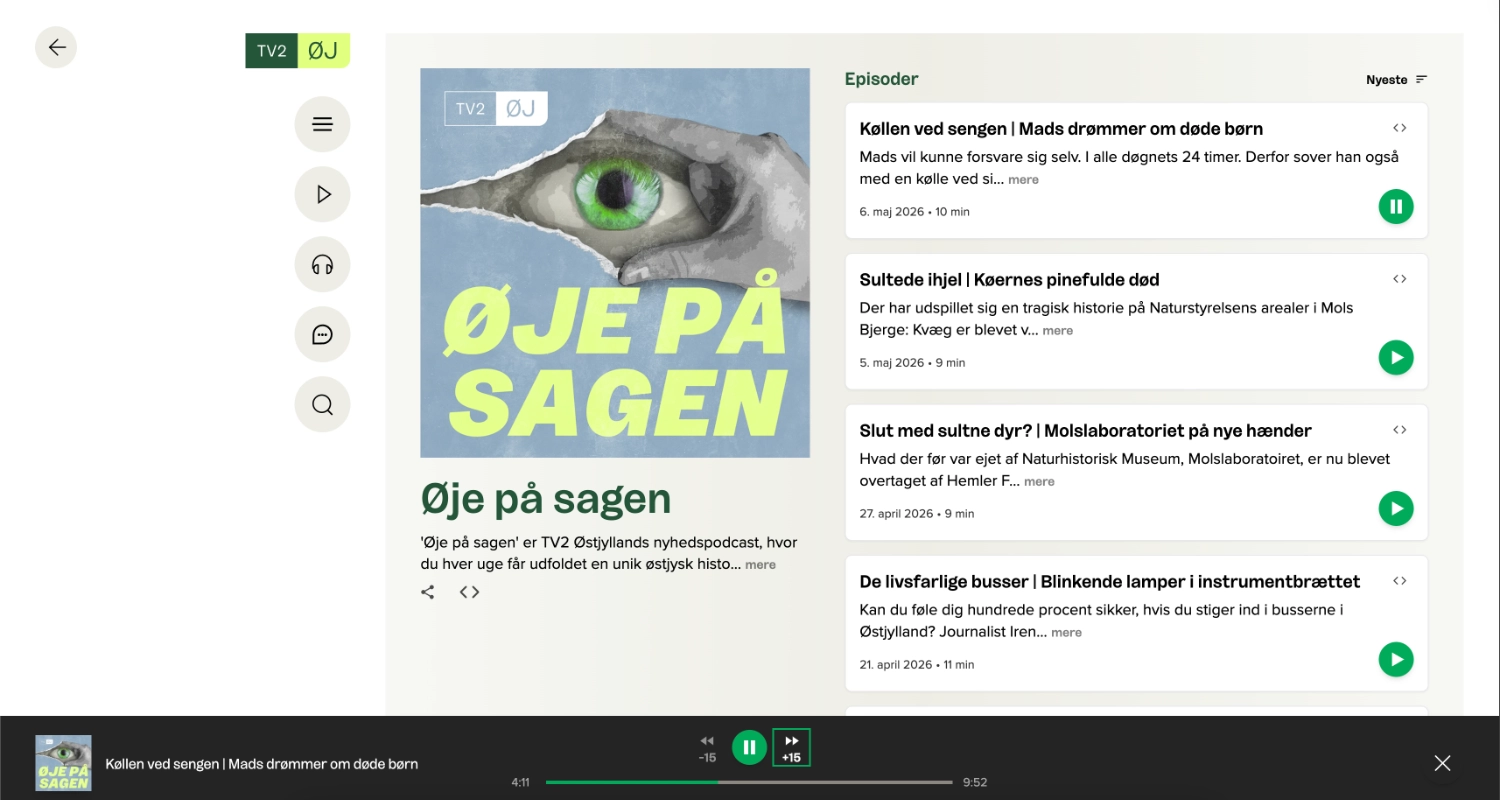Click date text 6. maj 2026 • 10 min
The height and width of the screenshot is (800, 1500).
point(915,212)
